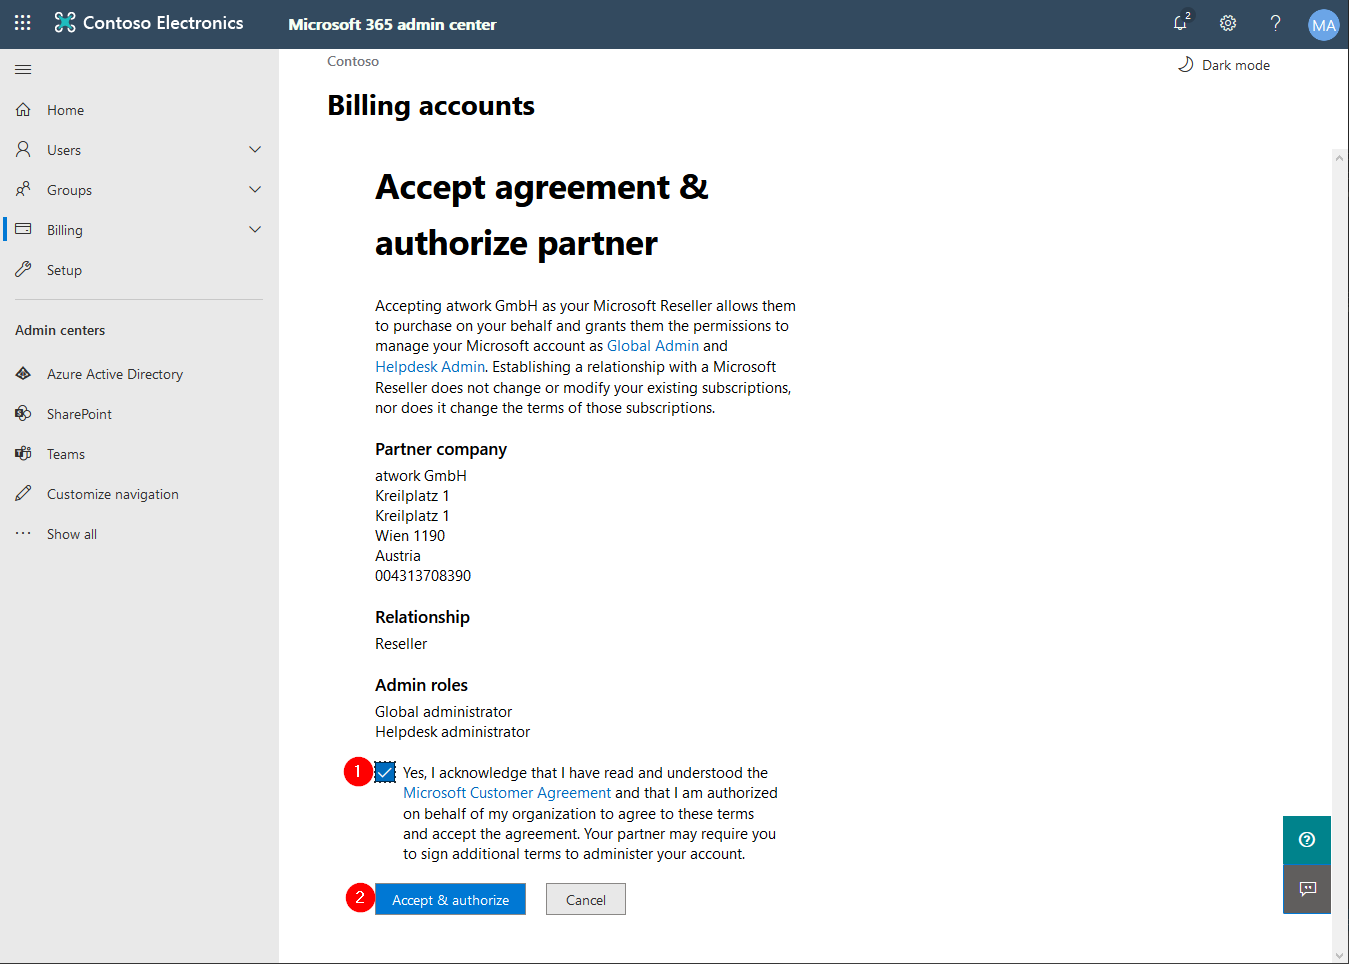Viewport: 1349px width, 964px height.
Task: Click the Customize navigation pencil icon
Action: 23,493
